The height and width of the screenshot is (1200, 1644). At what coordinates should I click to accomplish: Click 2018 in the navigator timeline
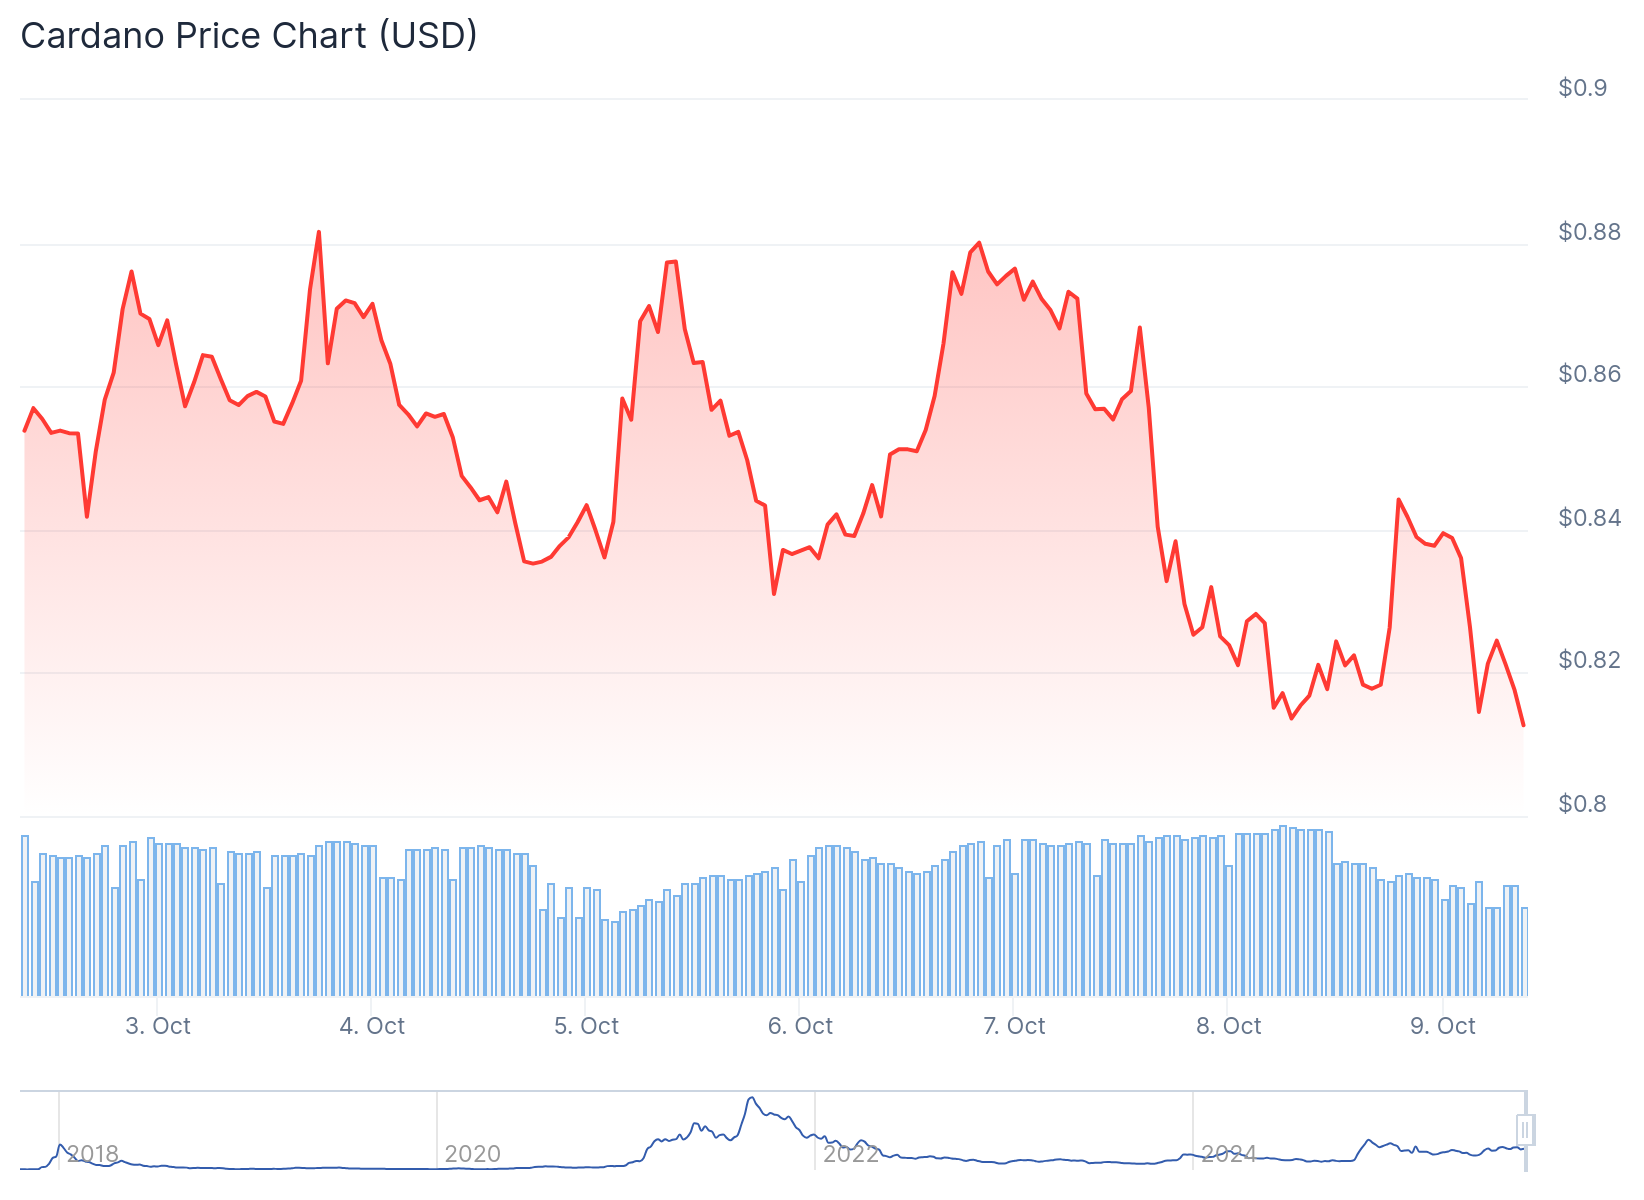(92, 1154)
